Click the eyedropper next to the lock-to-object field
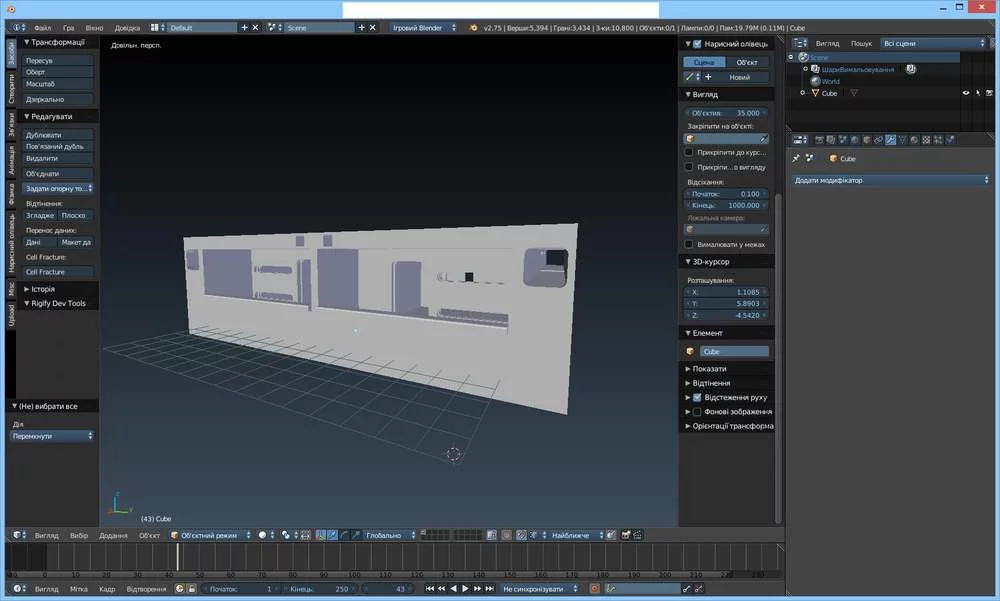 764,139
